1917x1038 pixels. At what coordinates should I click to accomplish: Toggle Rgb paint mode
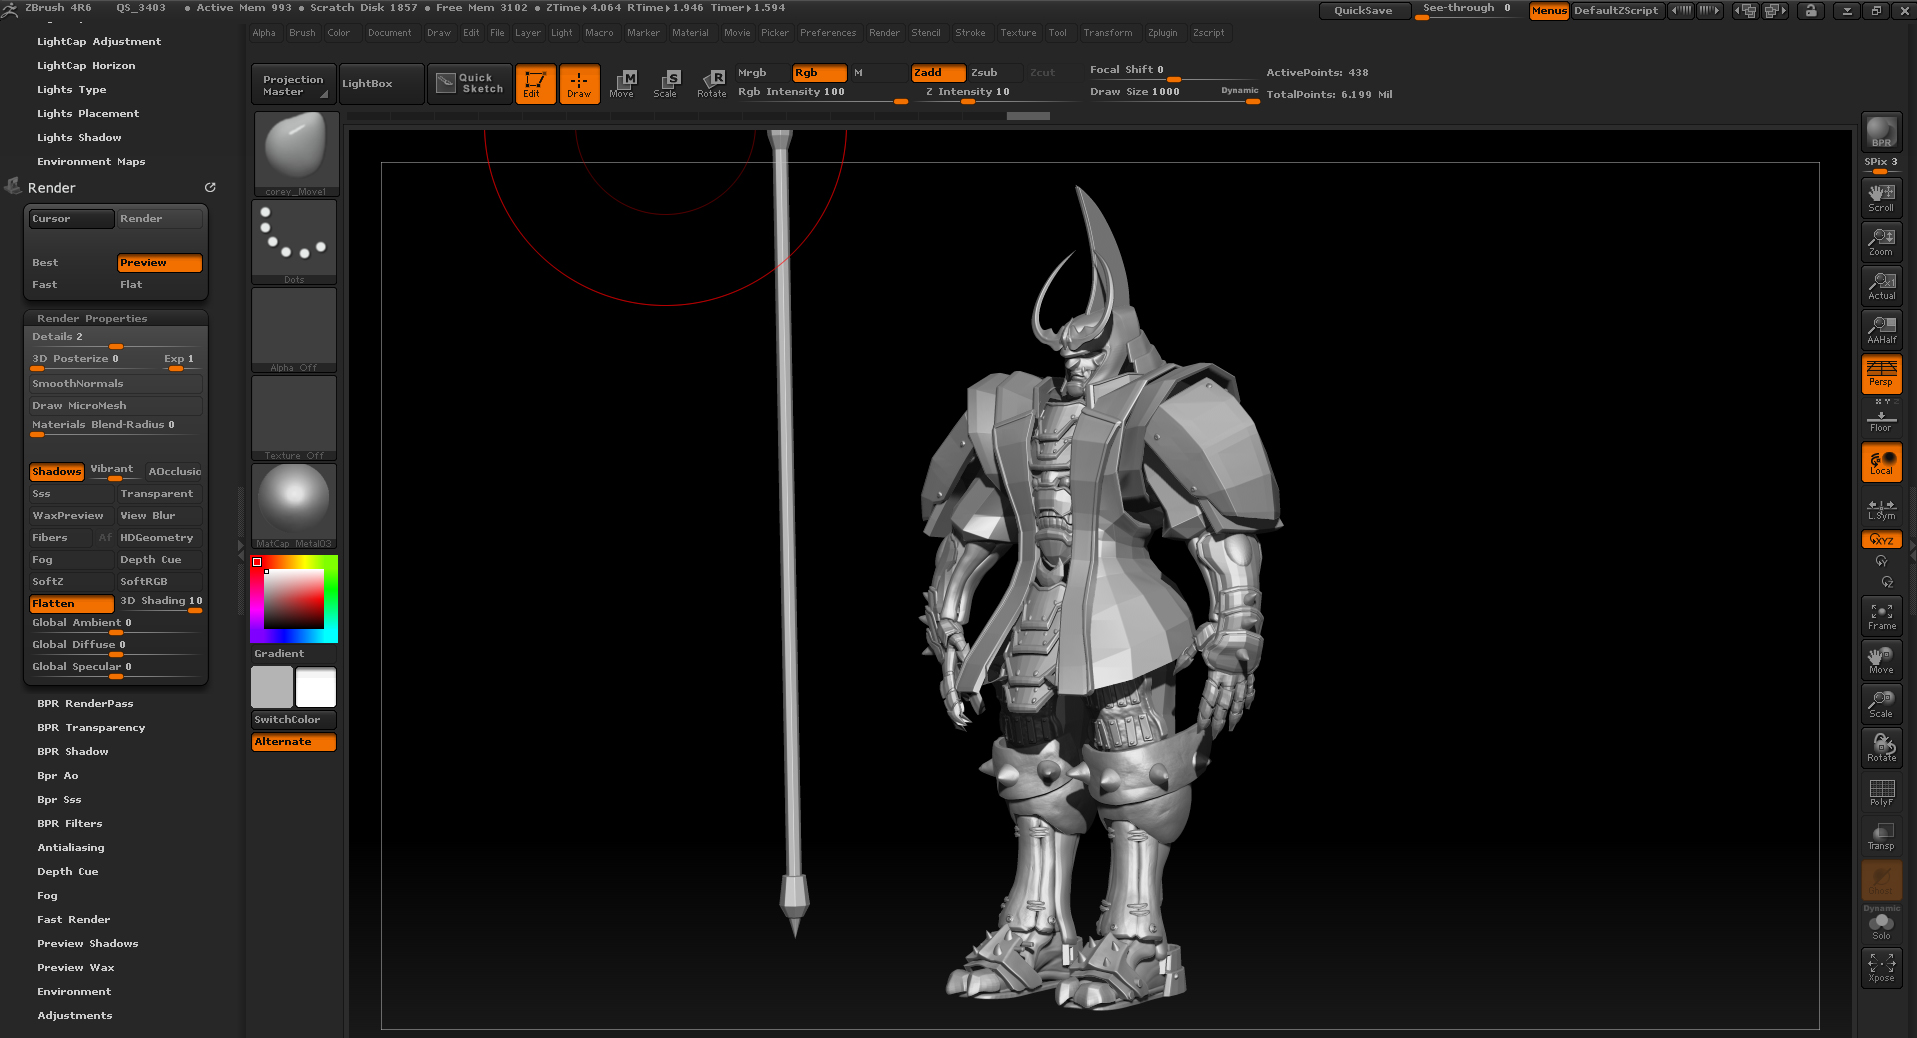[x=819, y=73]
